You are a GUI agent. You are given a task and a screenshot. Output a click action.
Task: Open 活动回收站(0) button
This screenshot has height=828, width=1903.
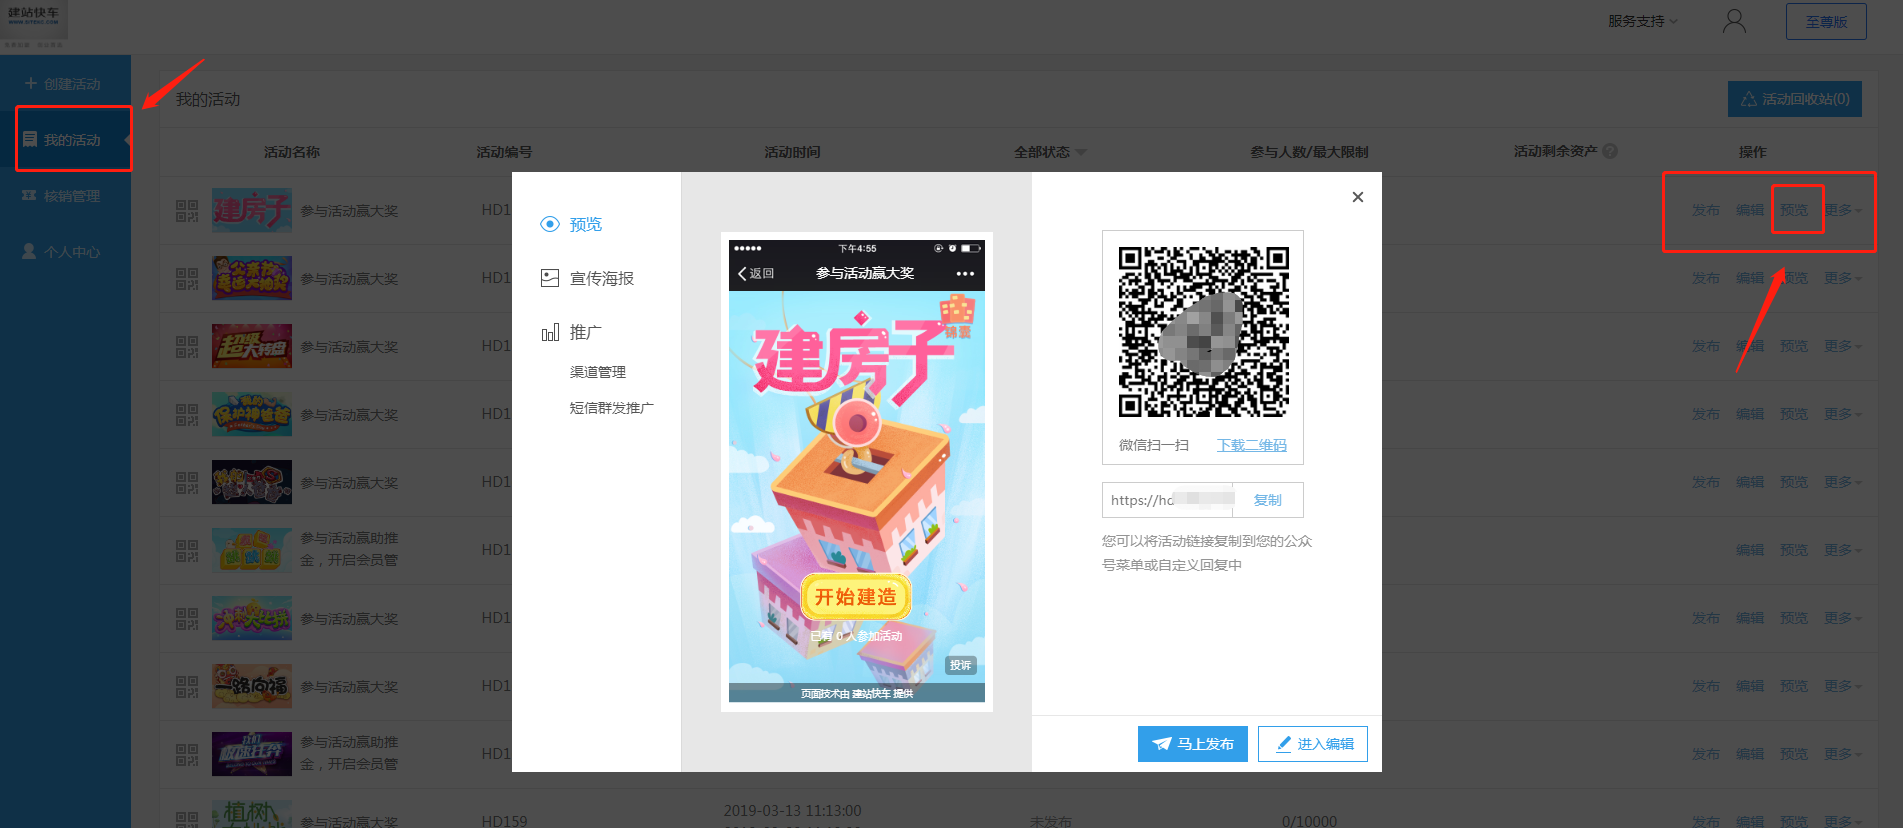[x=1795, y=99]
